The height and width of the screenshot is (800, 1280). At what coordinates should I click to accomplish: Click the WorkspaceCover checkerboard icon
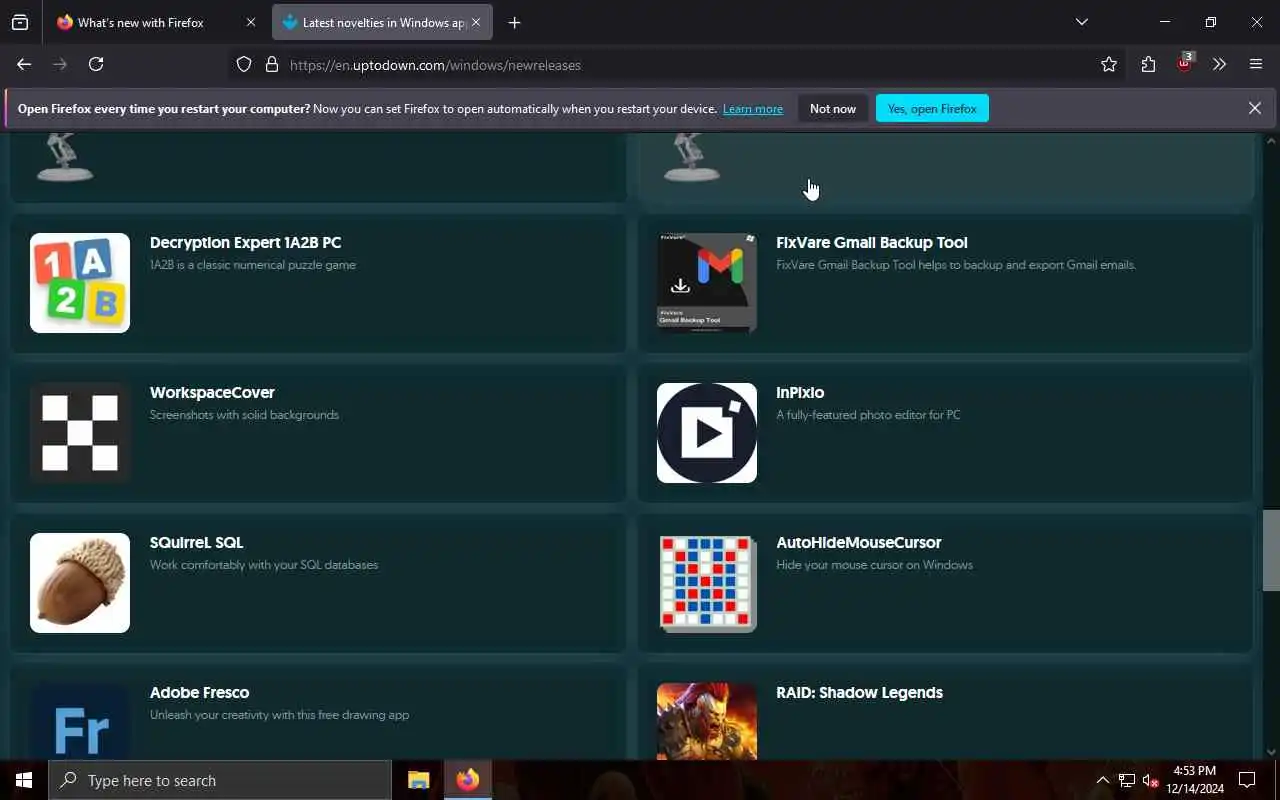(80, 433)
